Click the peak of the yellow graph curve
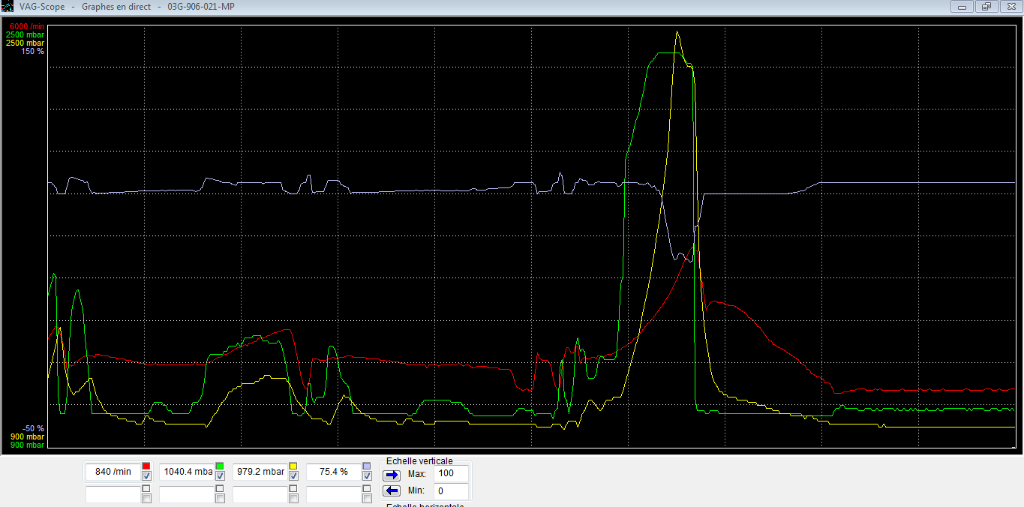The width and height of the screenshot is (1024, 507). 678,33
